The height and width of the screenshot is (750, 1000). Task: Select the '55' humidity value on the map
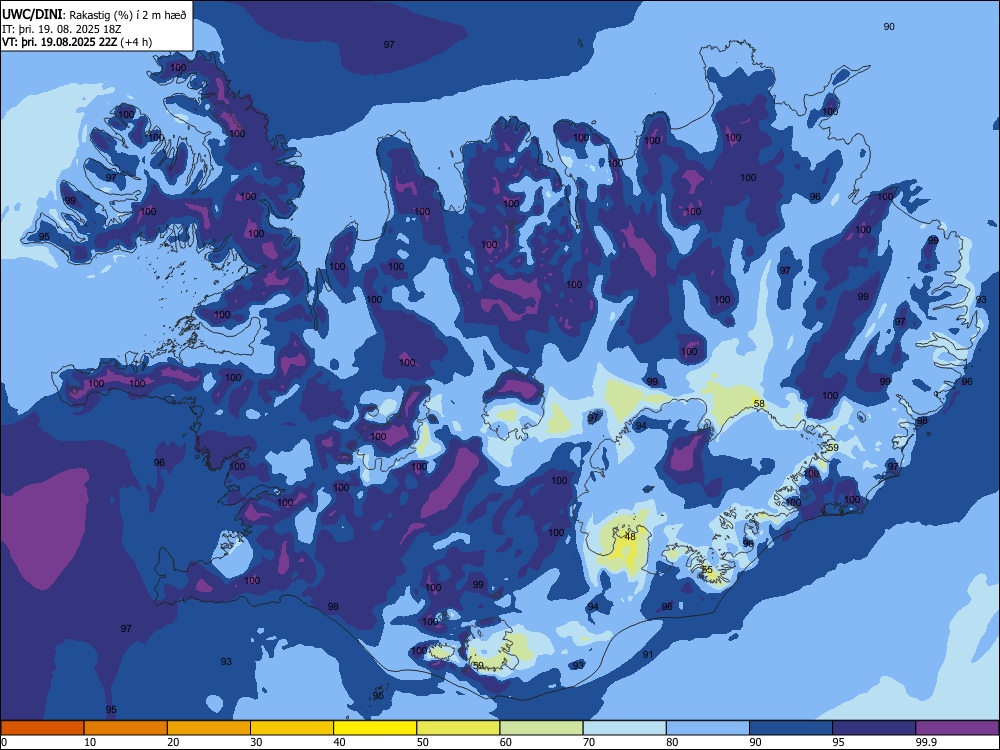[707, 570]
